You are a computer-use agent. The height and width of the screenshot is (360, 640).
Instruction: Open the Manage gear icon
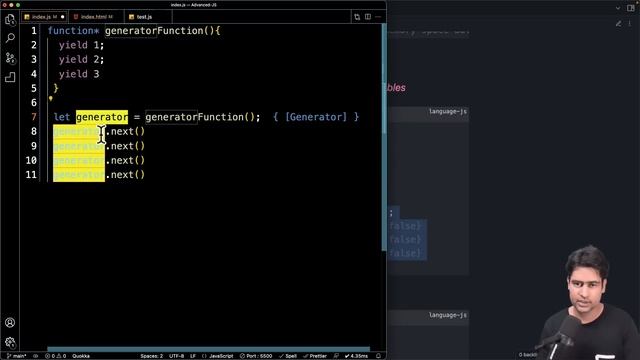click(10, 342)
